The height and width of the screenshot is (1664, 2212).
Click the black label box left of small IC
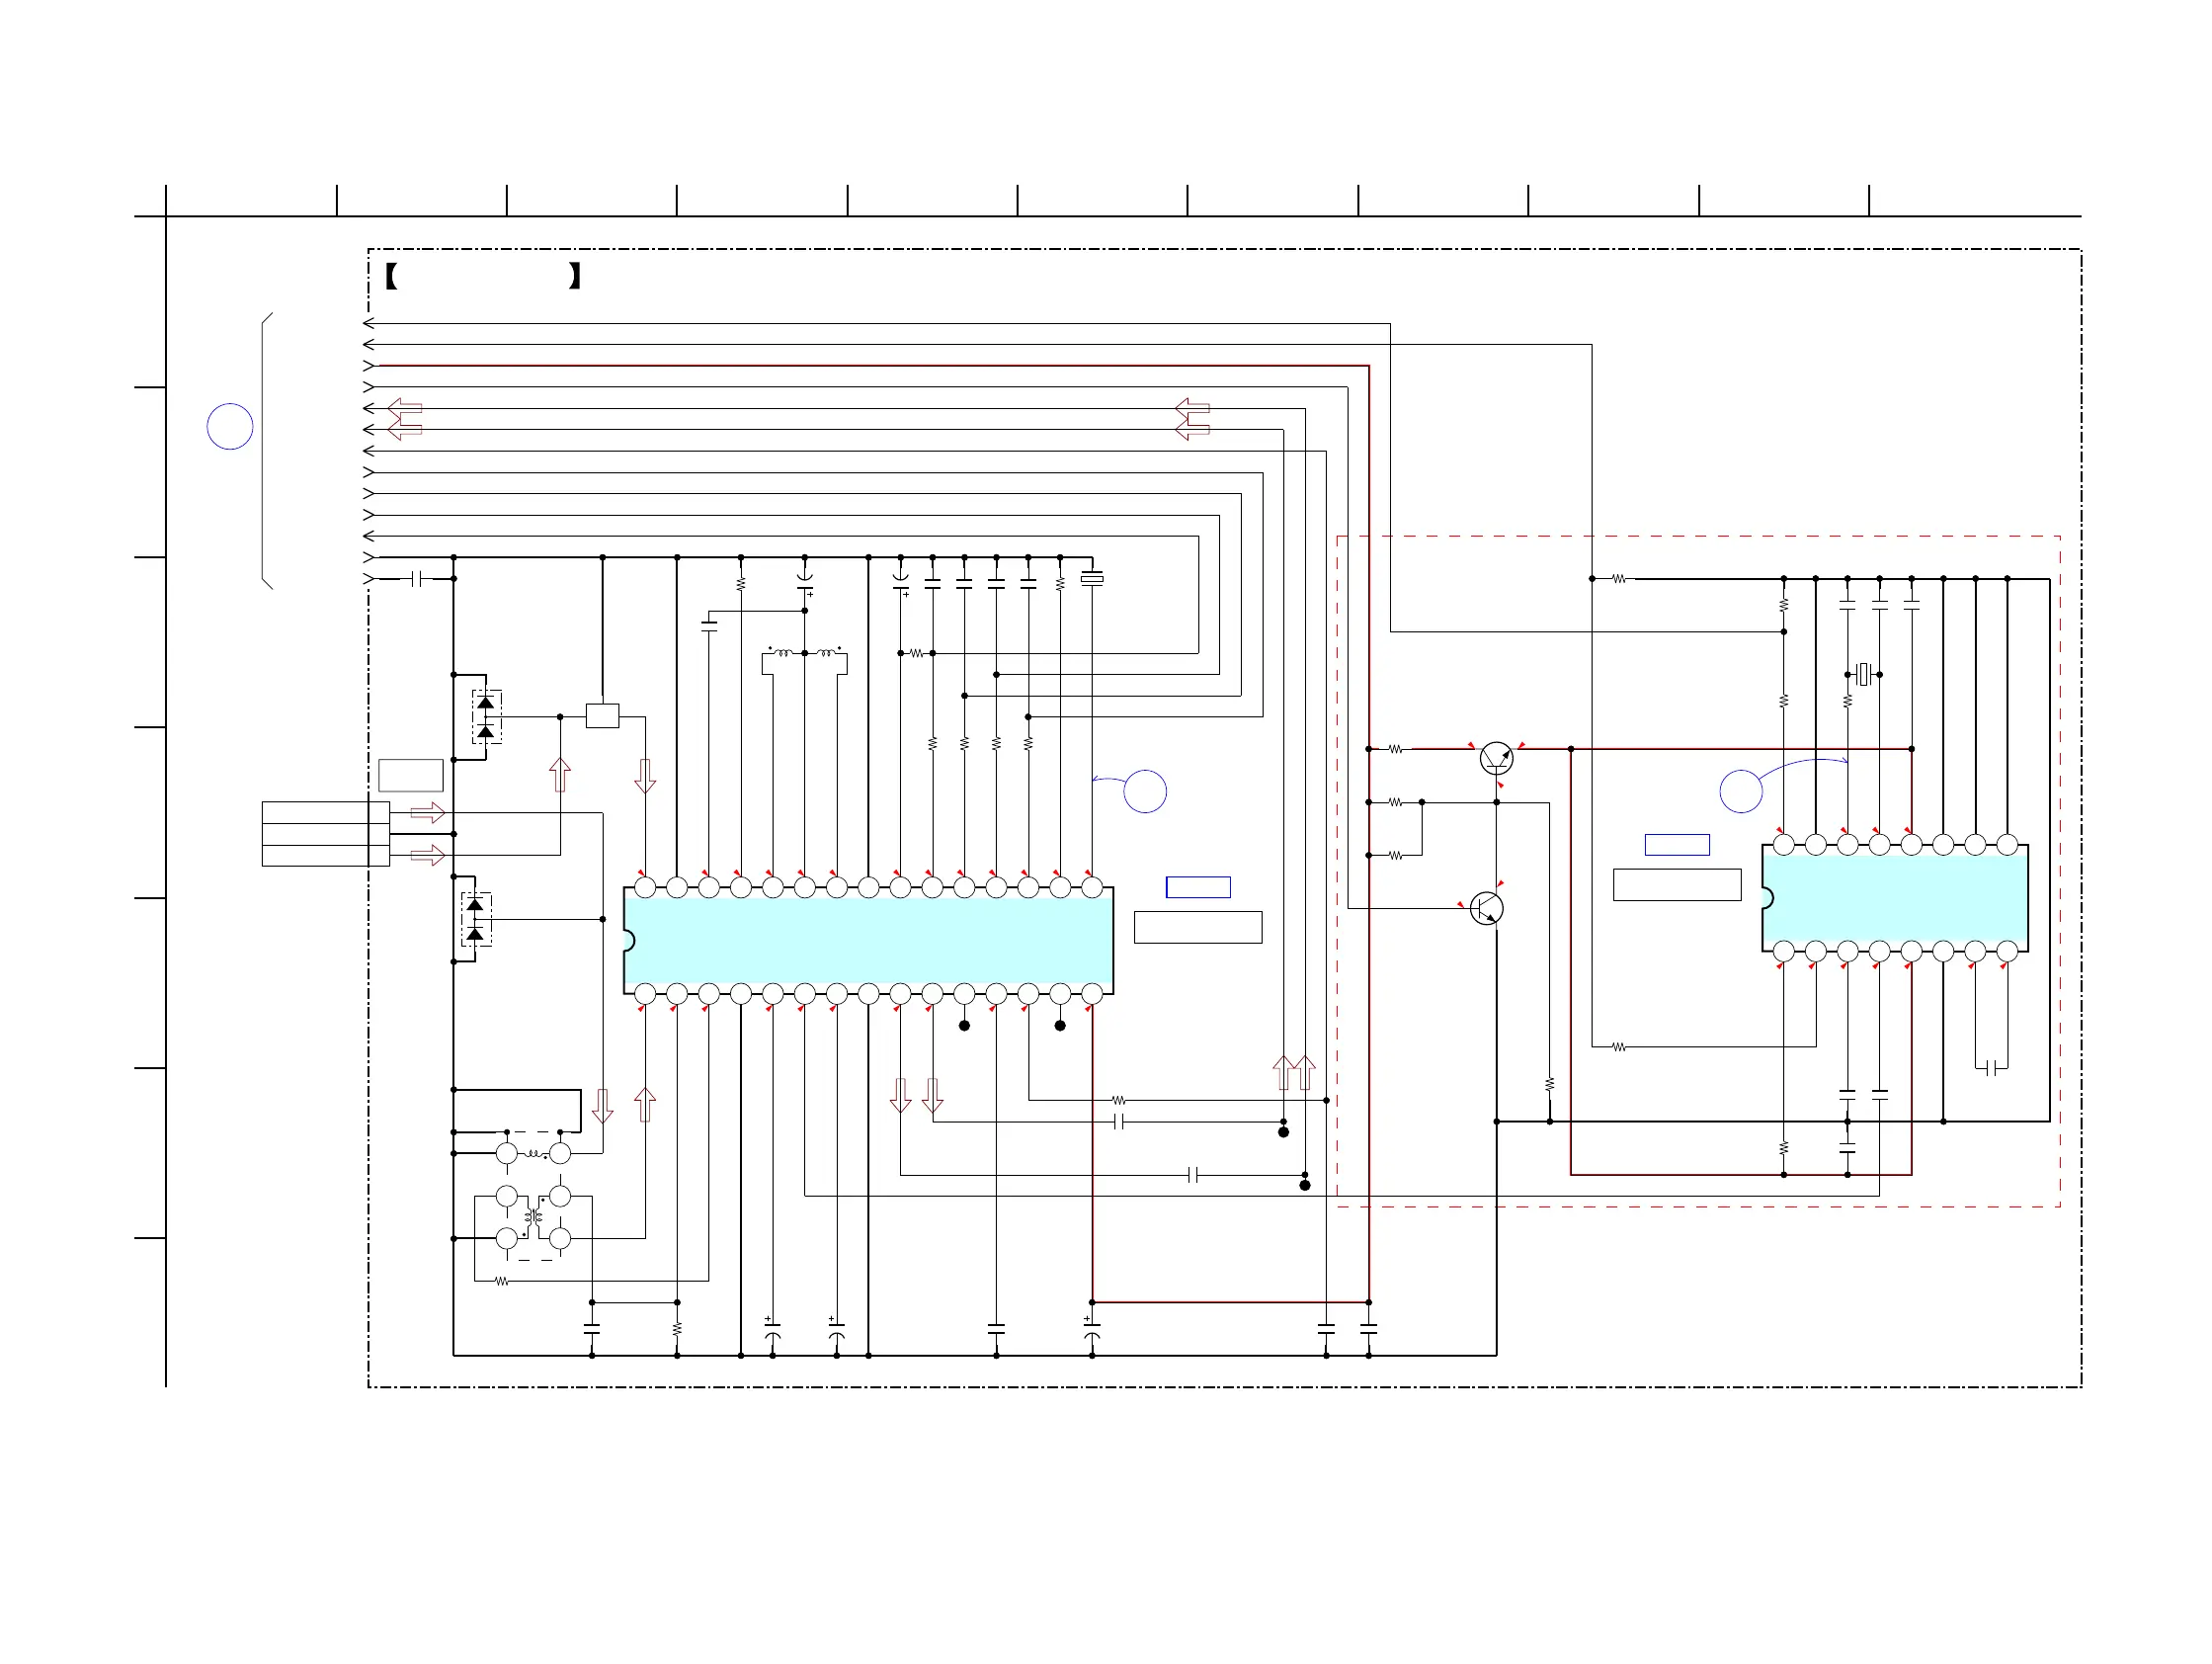[1677, 885]
